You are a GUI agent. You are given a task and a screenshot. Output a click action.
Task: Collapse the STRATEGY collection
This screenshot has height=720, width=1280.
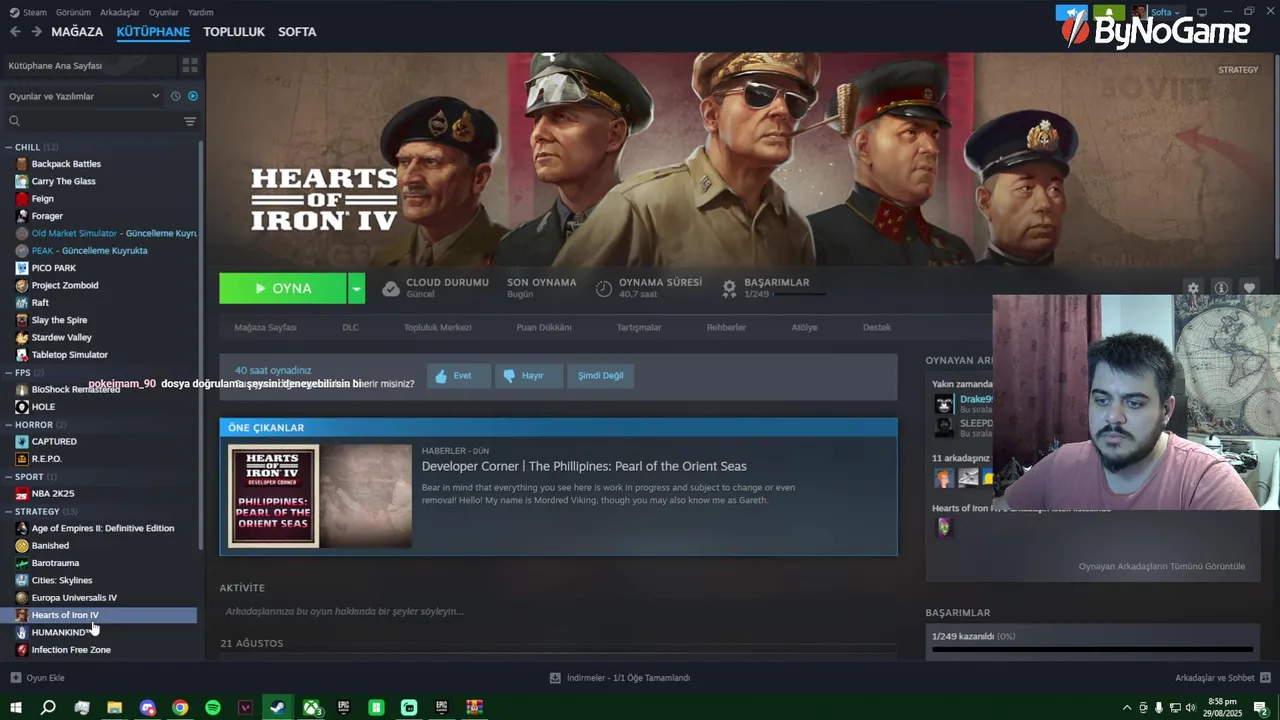tap(8, 511)
